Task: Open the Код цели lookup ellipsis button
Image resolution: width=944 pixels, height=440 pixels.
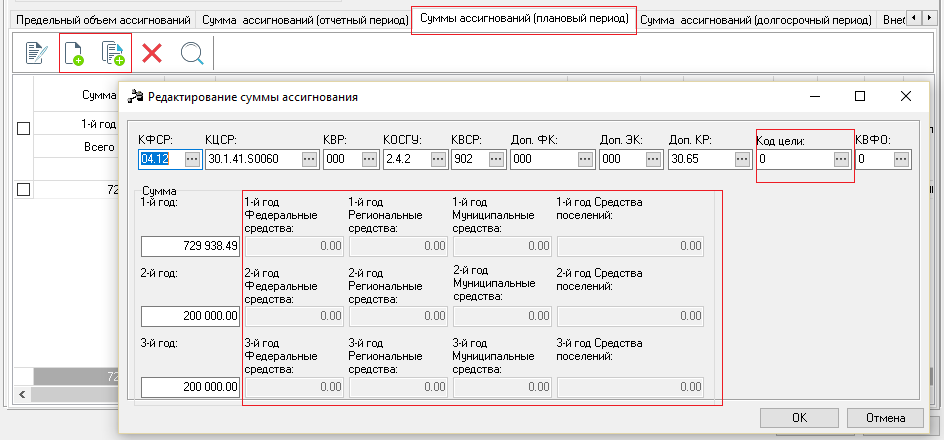Action: point(841,159)
